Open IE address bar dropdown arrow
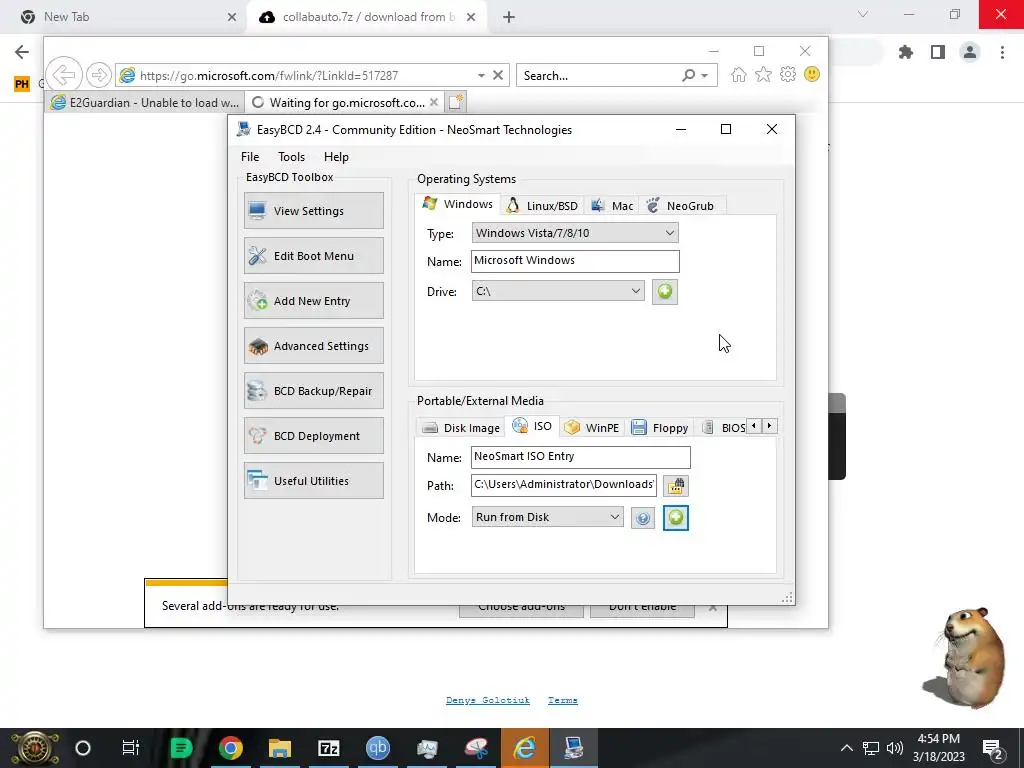Image resolution: width=1024 pixels, height=768 pixels. 481,76
